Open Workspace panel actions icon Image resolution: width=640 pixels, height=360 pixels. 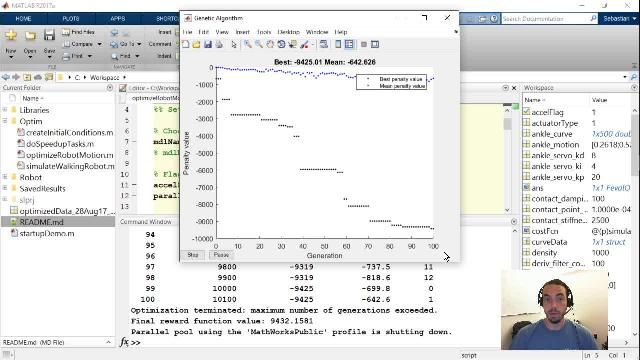pos(634,88)
